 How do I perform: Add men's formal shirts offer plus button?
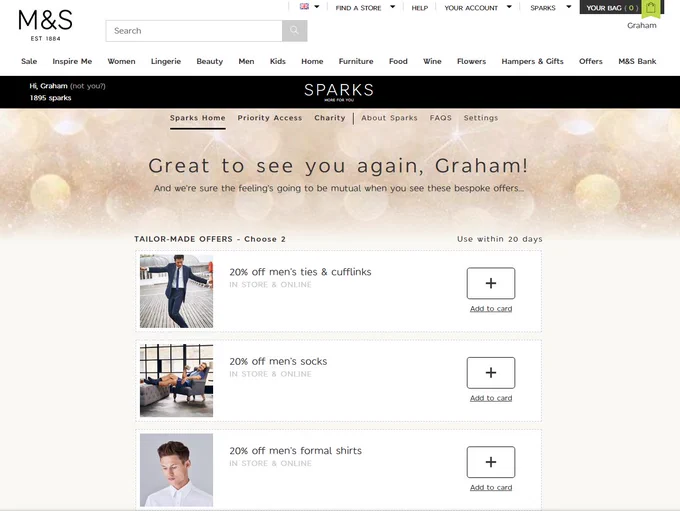click(x=491, y=462)
